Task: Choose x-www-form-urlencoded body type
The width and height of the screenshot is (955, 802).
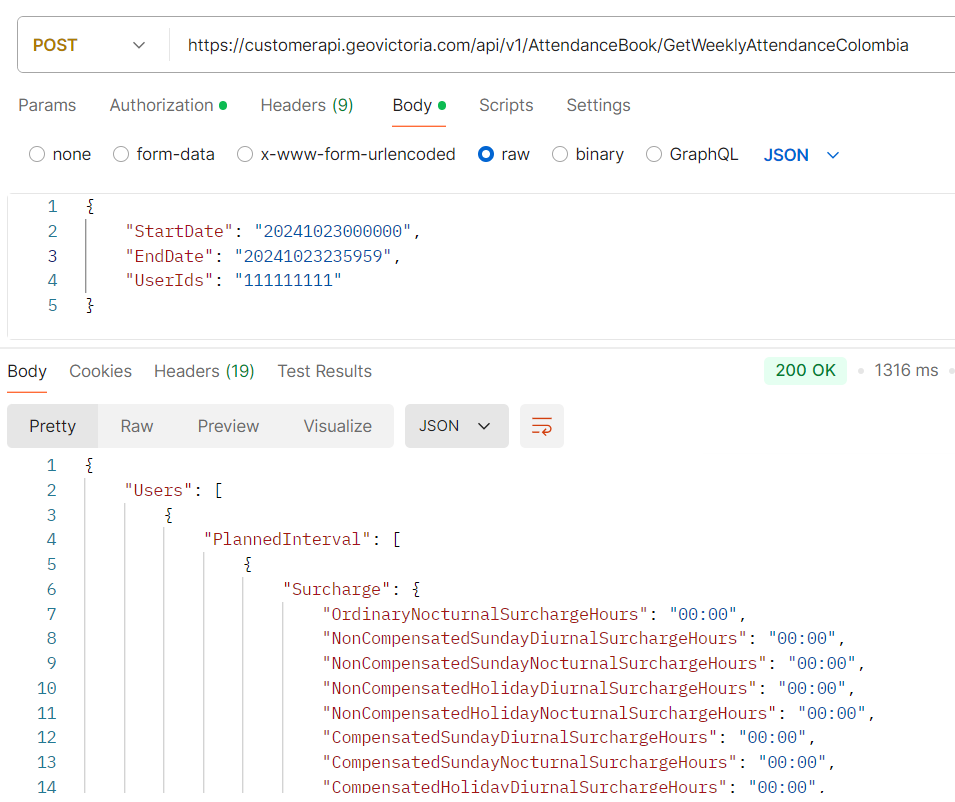Action: 245,154
